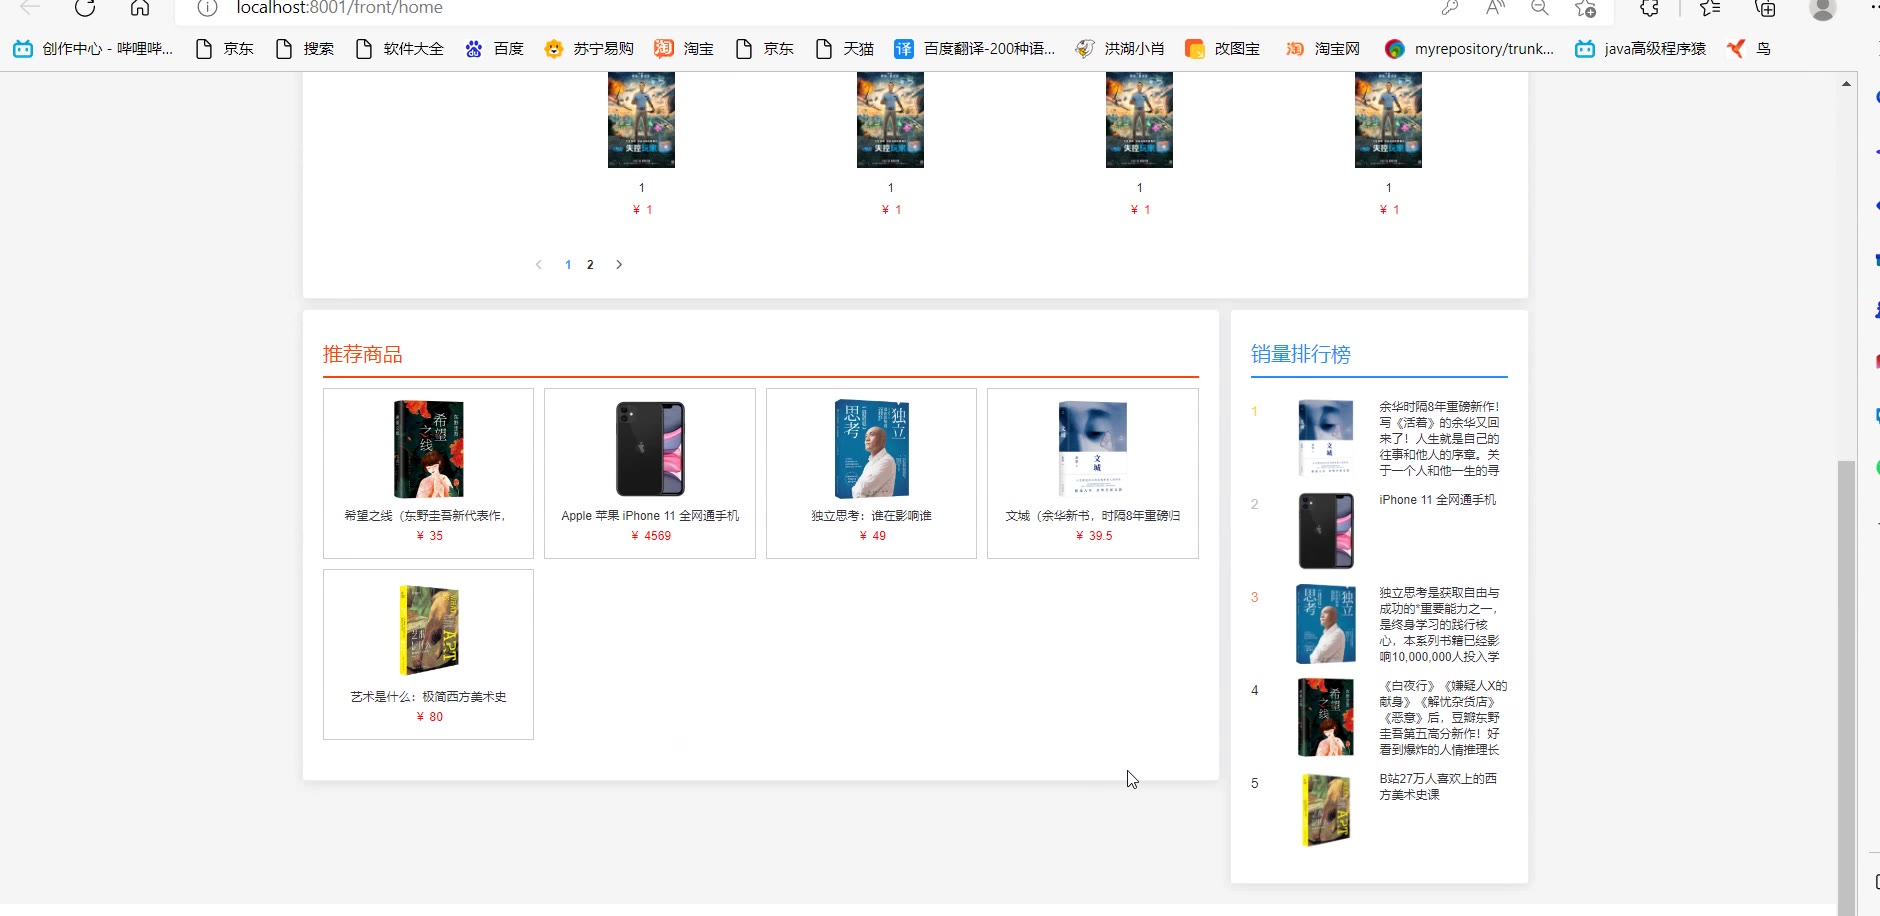Open rank 5 art book image in sales ranking
Viewport: 1880px width, 916px height.
(1326, 810)
